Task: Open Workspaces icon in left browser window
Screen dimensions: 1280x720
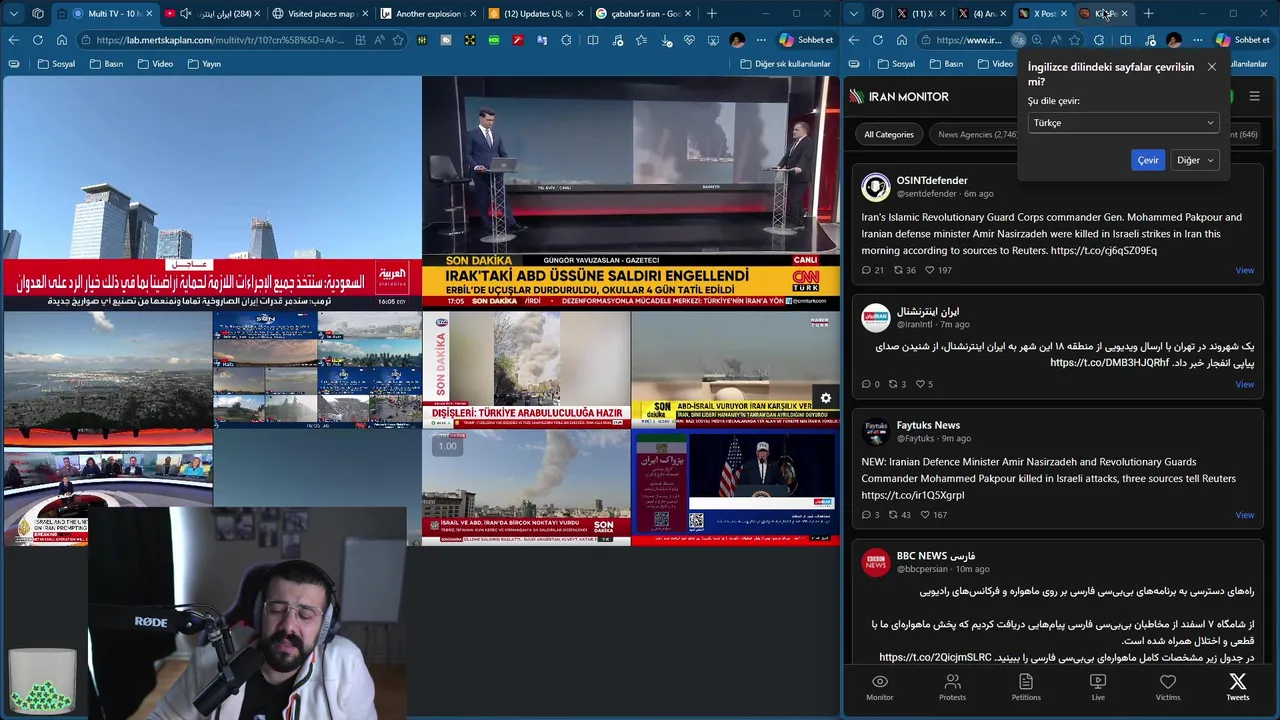Action: tap(38, 14)
